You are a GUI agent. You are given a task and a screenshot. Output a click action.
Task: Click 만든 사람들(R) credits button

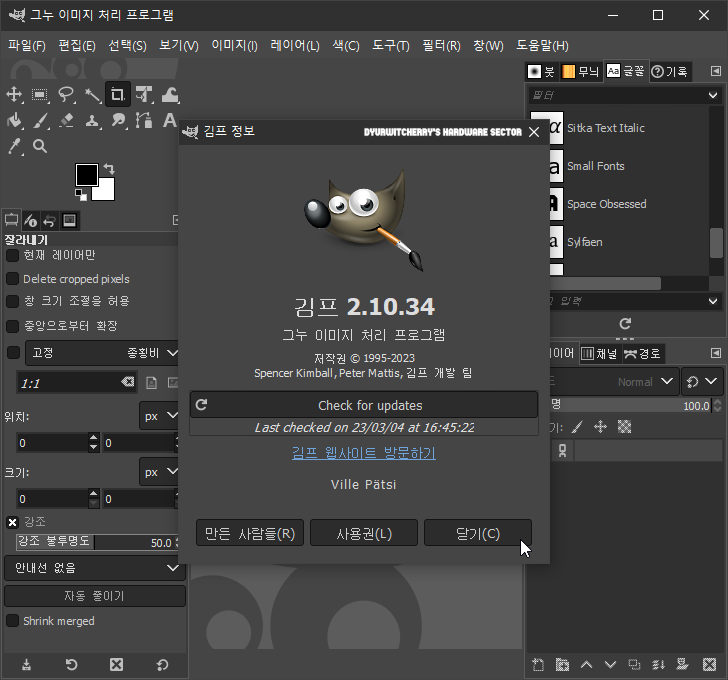(x=250, y=533)
